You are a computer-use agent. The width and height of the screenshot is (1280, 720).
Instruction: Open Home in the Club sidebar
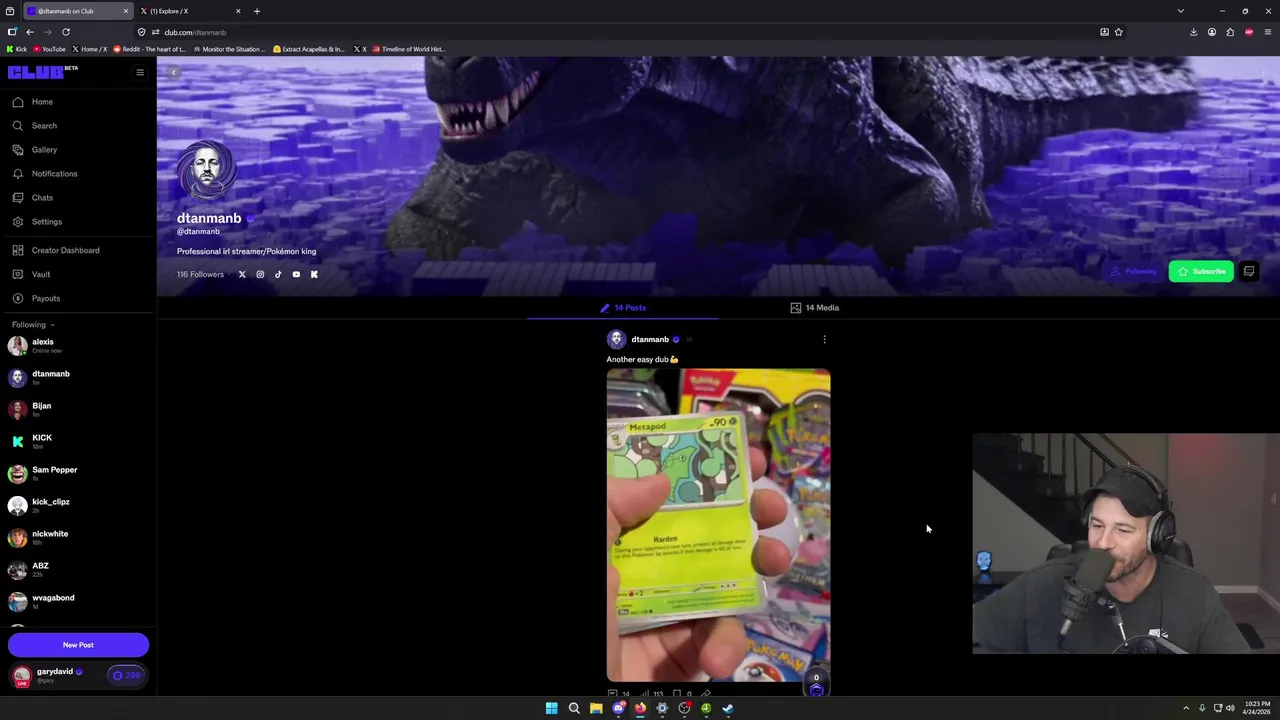[x=33, y=102]
